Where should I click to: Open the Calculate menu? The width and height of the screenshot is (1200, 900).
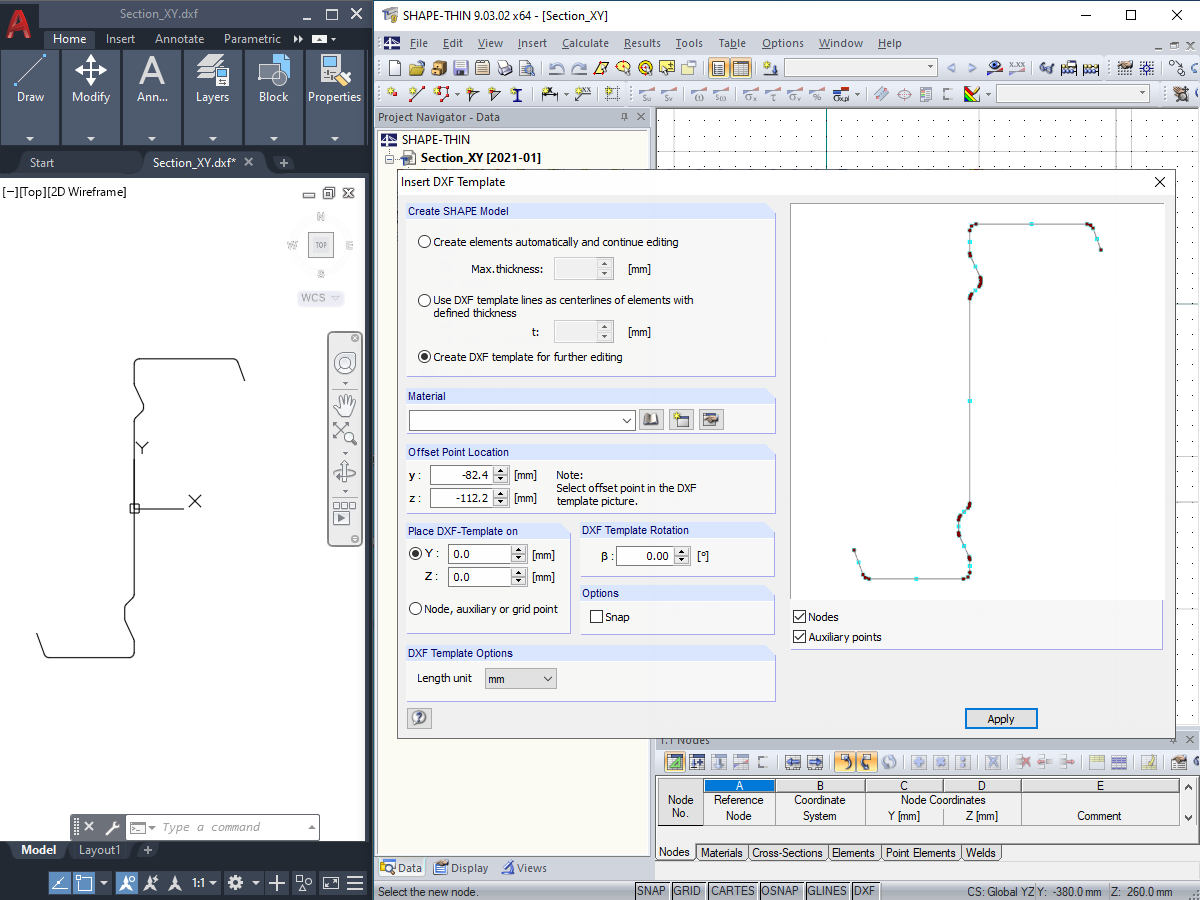point(585,43)
